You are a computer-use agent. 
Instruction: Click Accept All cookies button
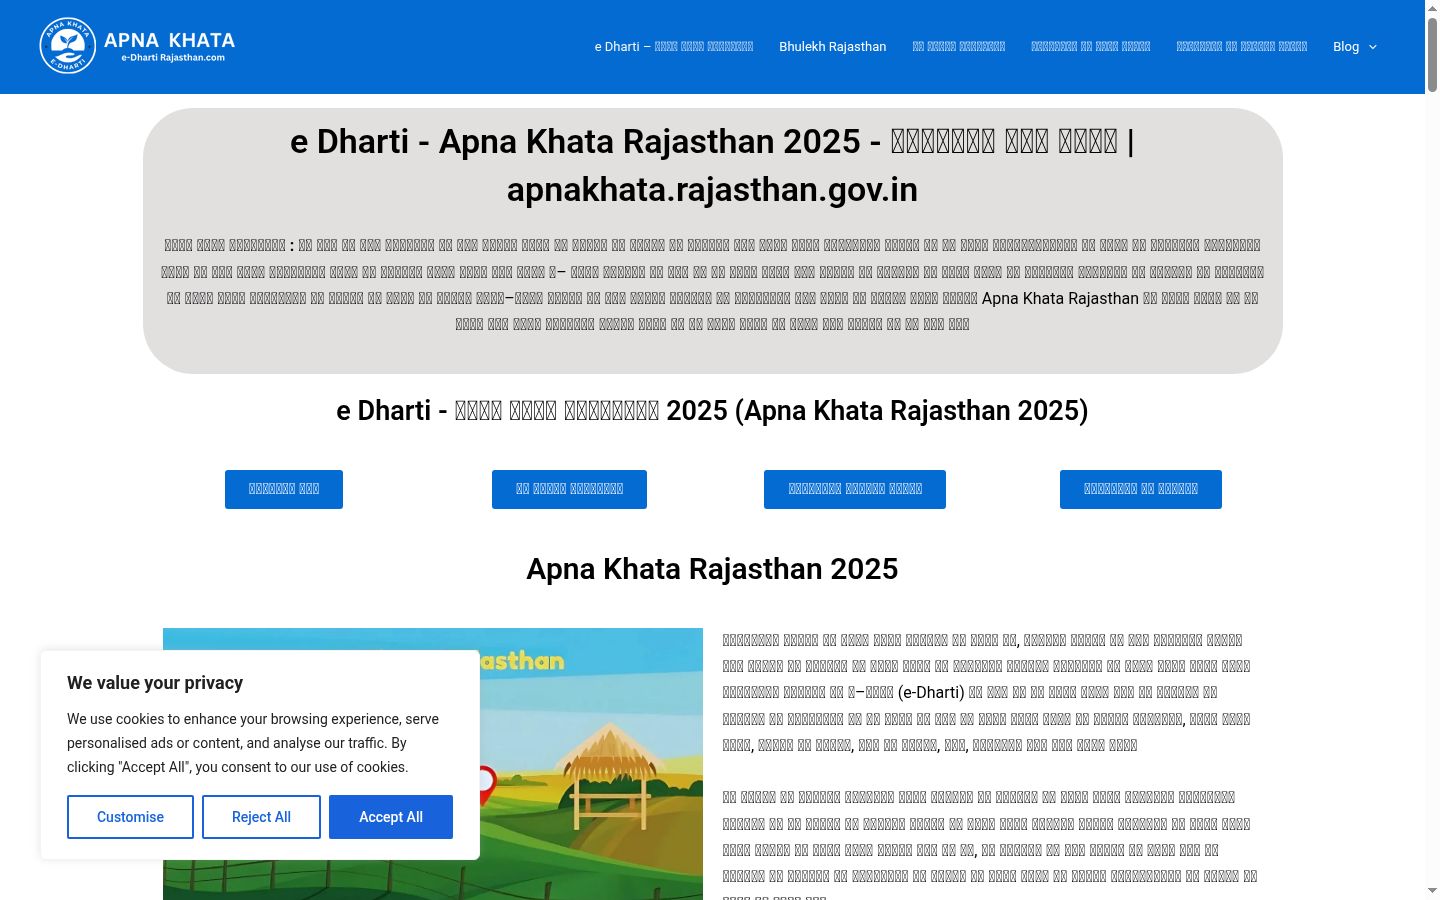(391, 817)
